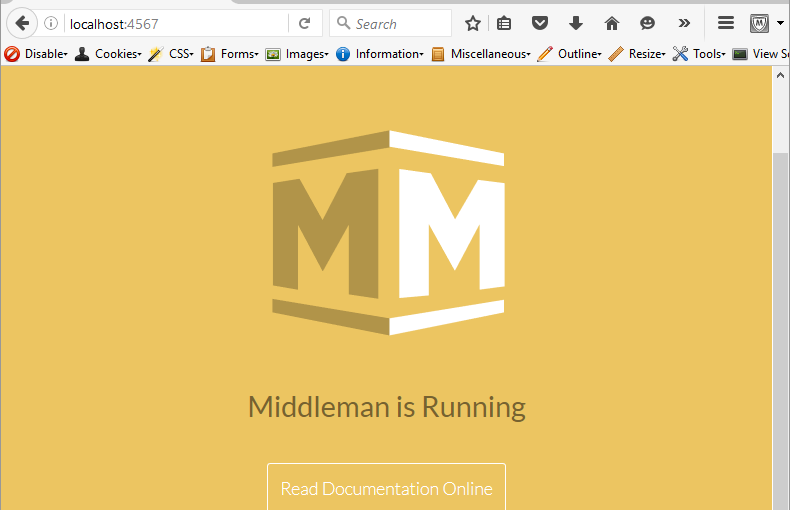Go to the home page icon
This screenshot has height=510, width=790.
(612, 23)
